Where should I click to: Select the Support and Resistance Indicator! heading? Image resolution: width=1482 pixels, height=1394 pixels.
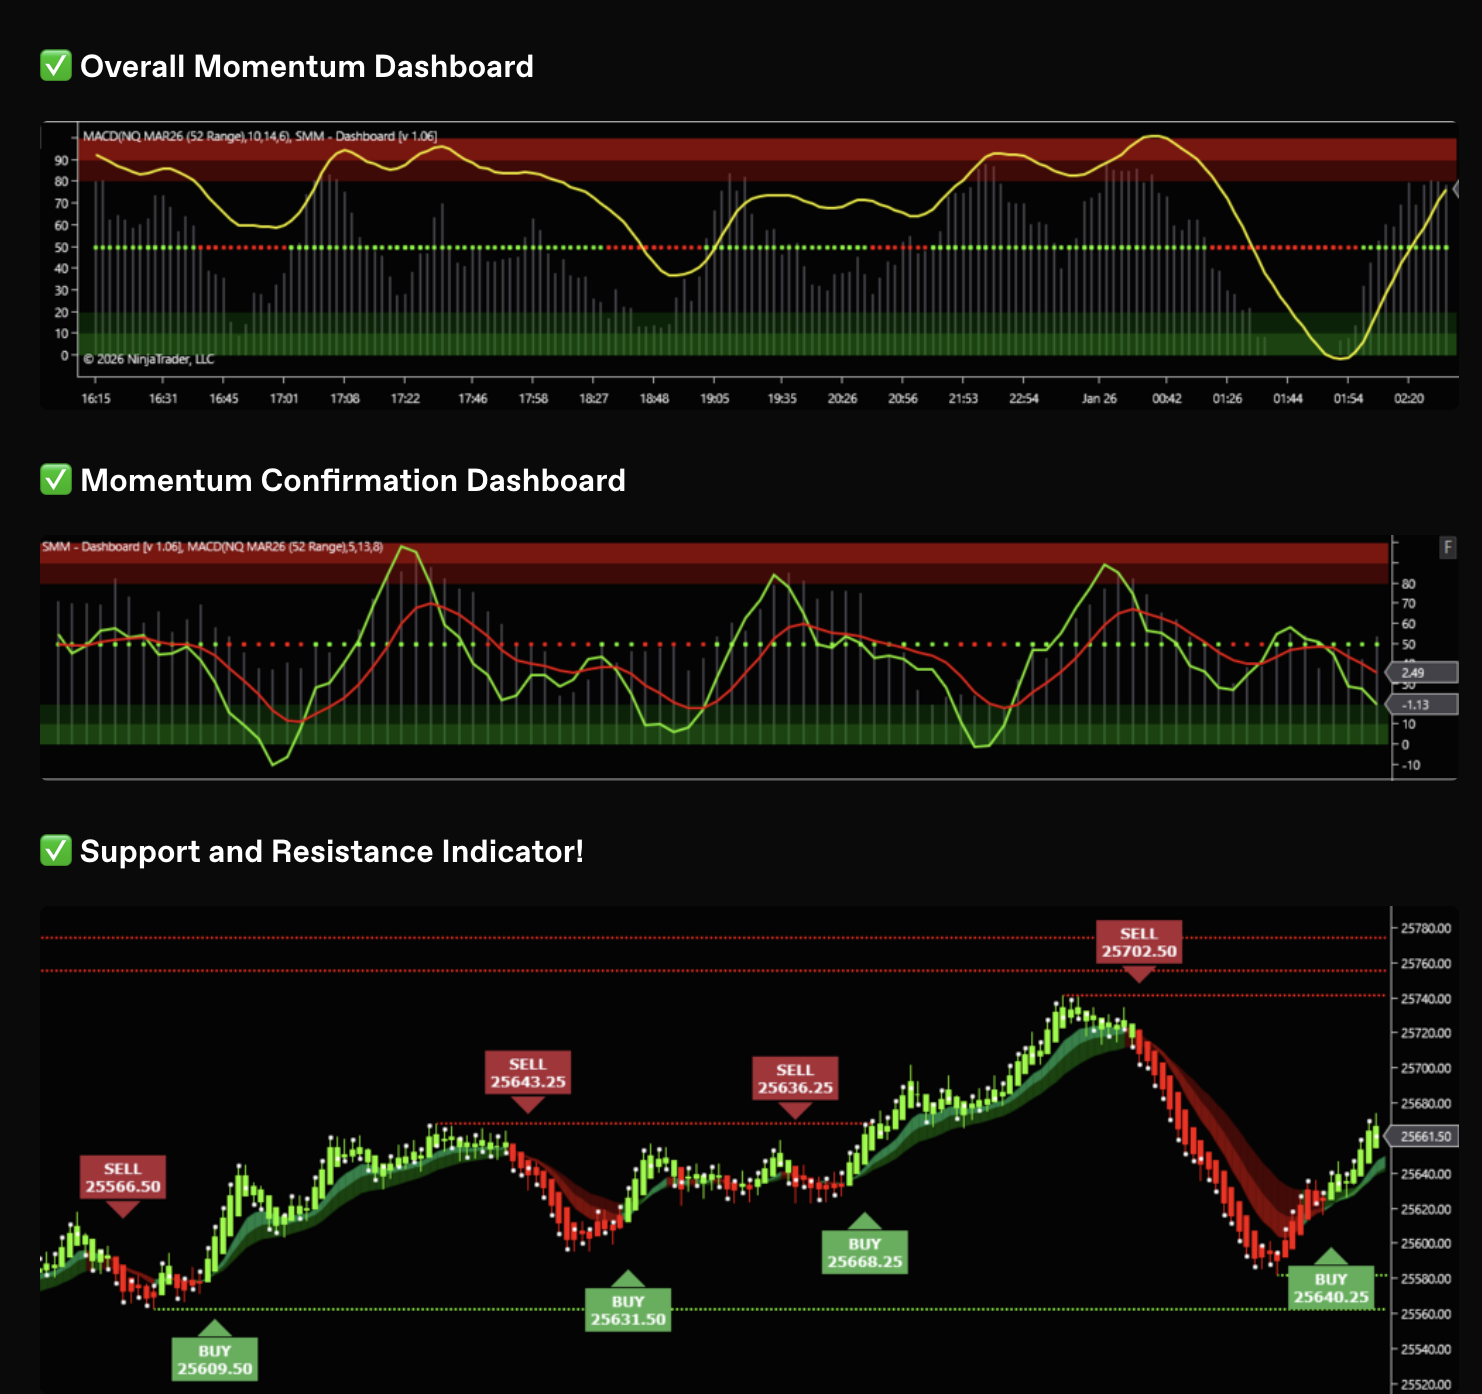(x=332, y=851)
